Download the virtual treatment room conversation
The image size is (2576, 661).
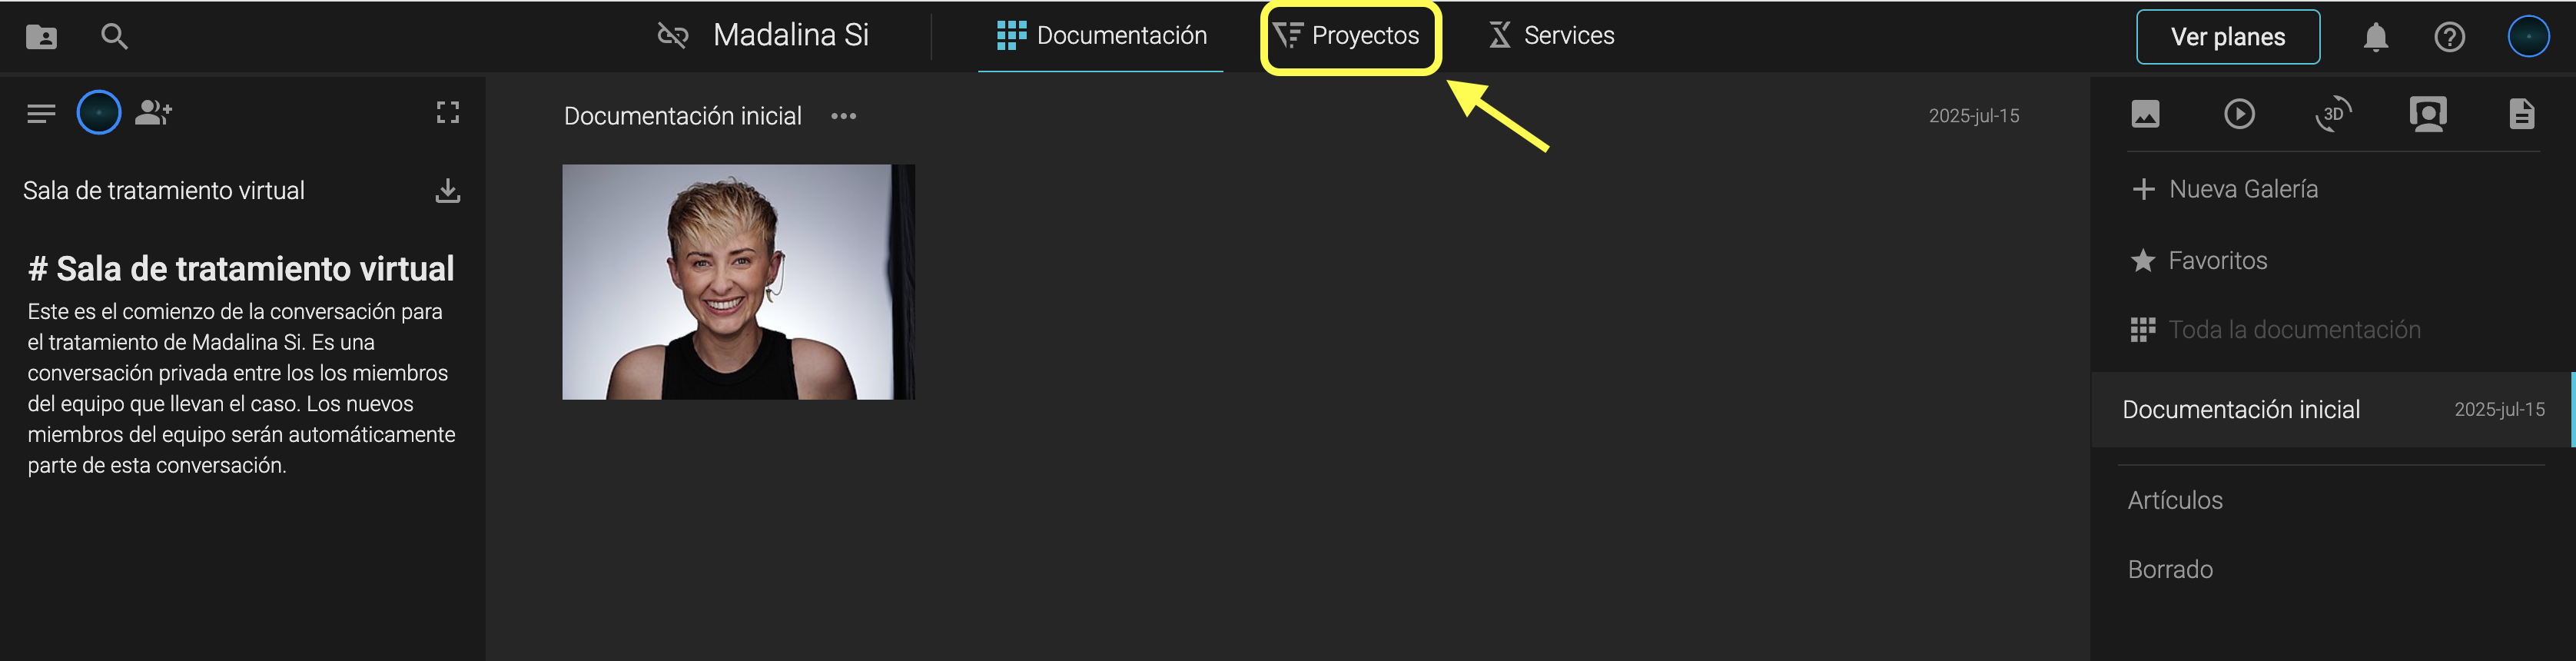[447, 190]
